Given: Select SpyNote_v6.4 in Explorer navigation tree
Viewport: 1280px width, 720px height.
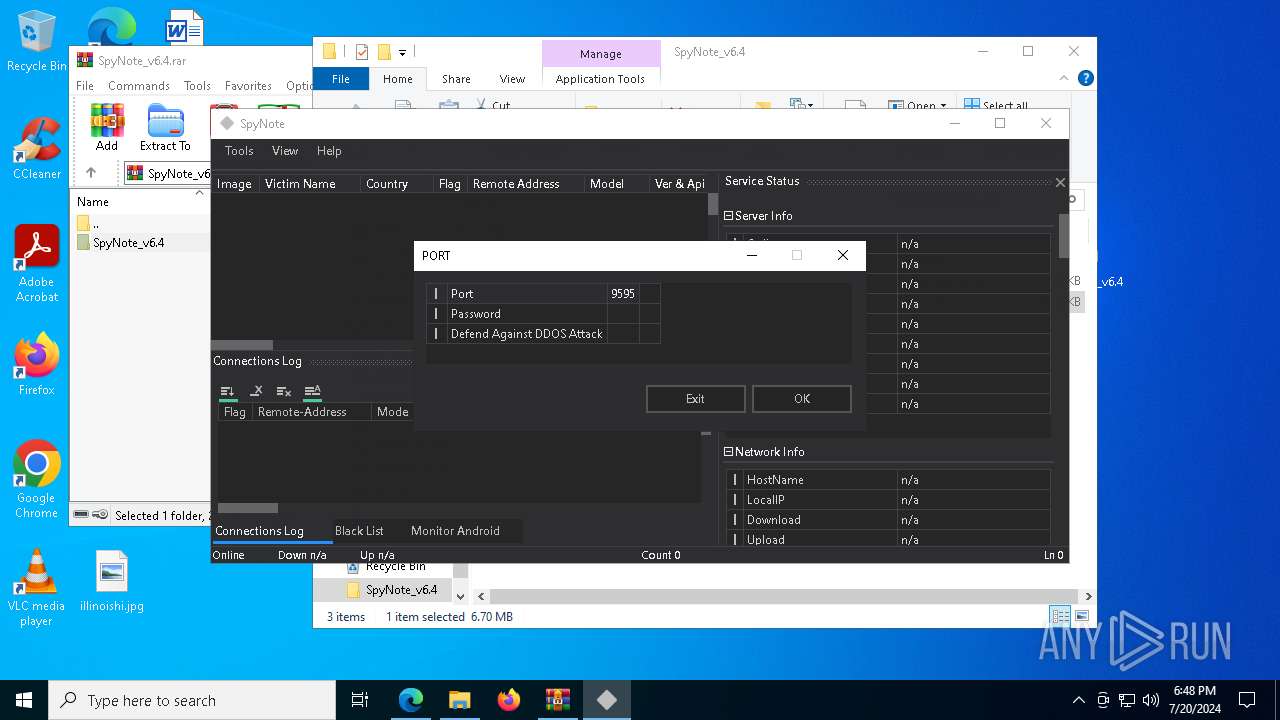Looking at the screenshot, I should click(x=401, y=590).
